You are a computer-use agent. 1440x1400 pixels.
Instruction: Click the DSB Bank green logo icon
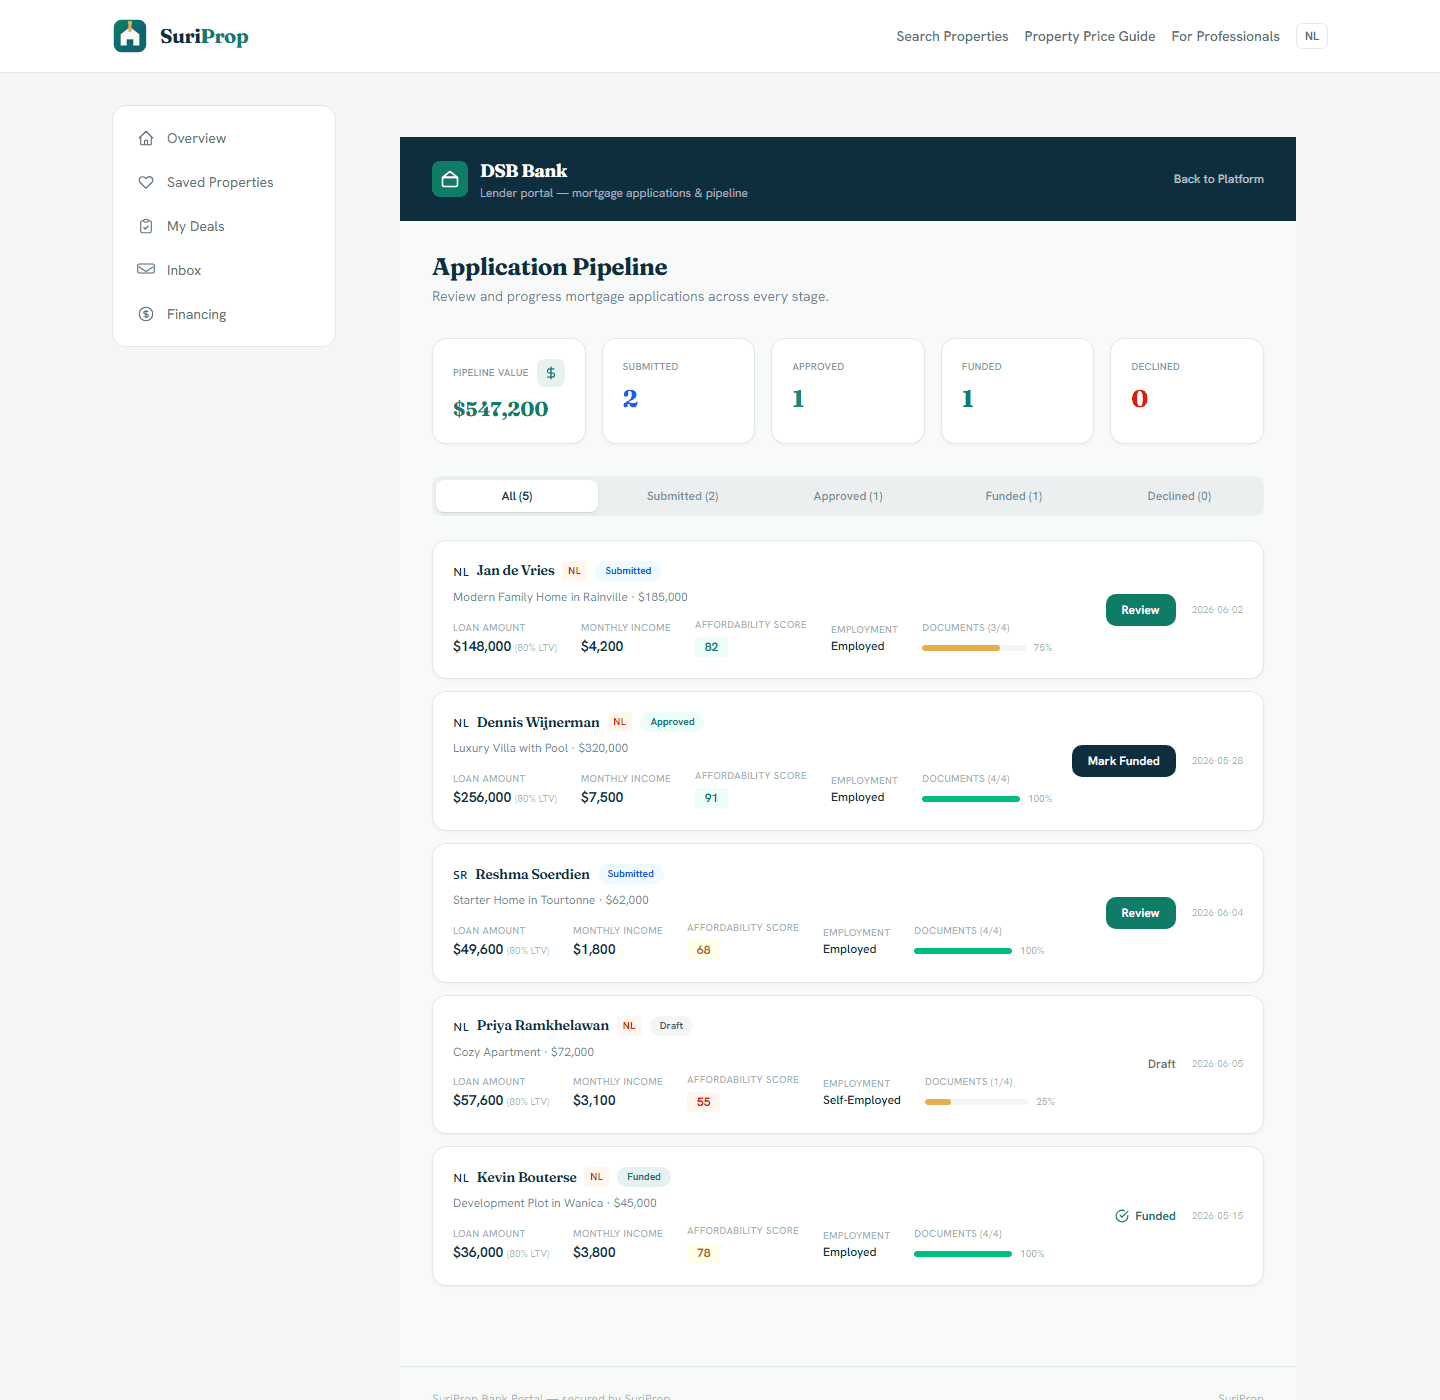coord(450,179)
